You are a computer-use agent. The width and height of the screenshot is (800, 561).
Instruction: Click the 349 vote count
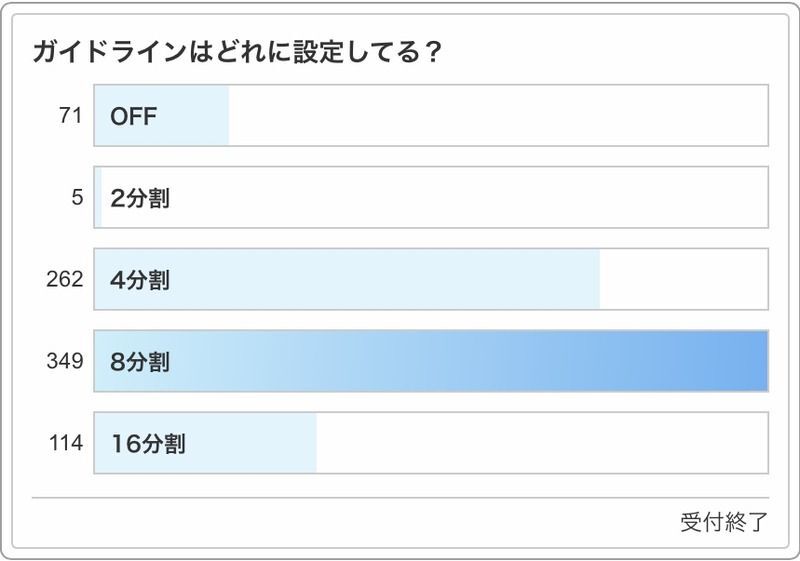coord(64,361)
